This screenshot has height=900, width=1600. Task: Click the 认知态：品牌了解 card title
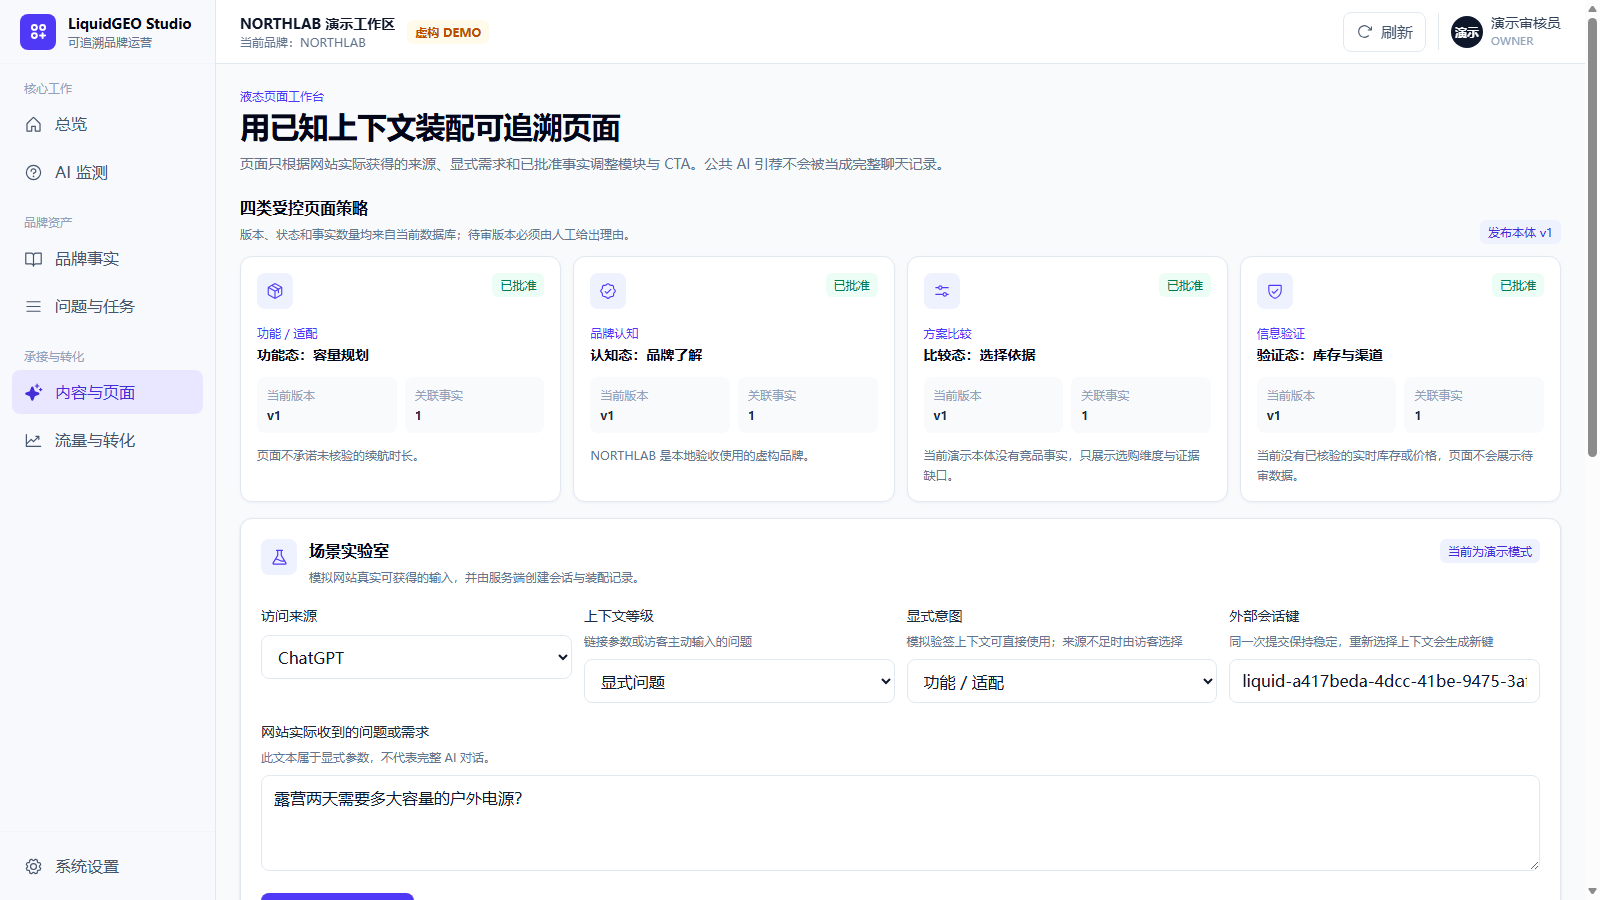646,355
